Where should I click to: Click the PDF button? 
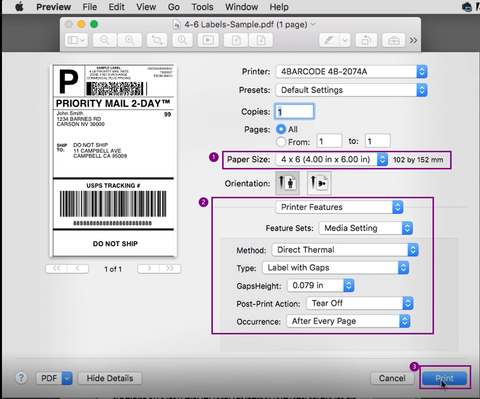(49, 378)
